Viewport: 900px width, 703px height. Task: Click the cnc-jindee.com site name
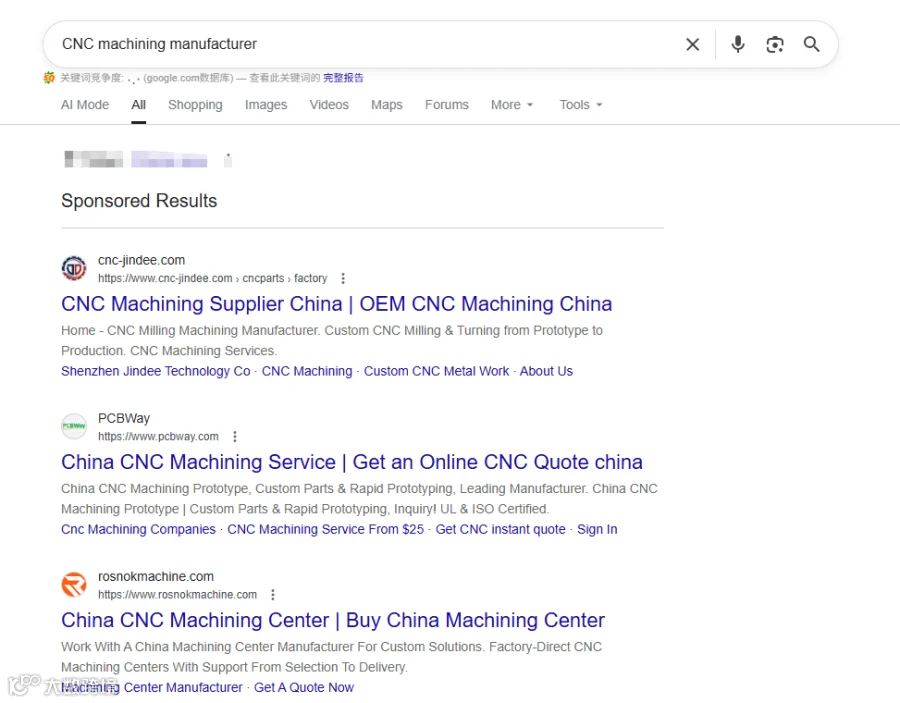point(141,261)
